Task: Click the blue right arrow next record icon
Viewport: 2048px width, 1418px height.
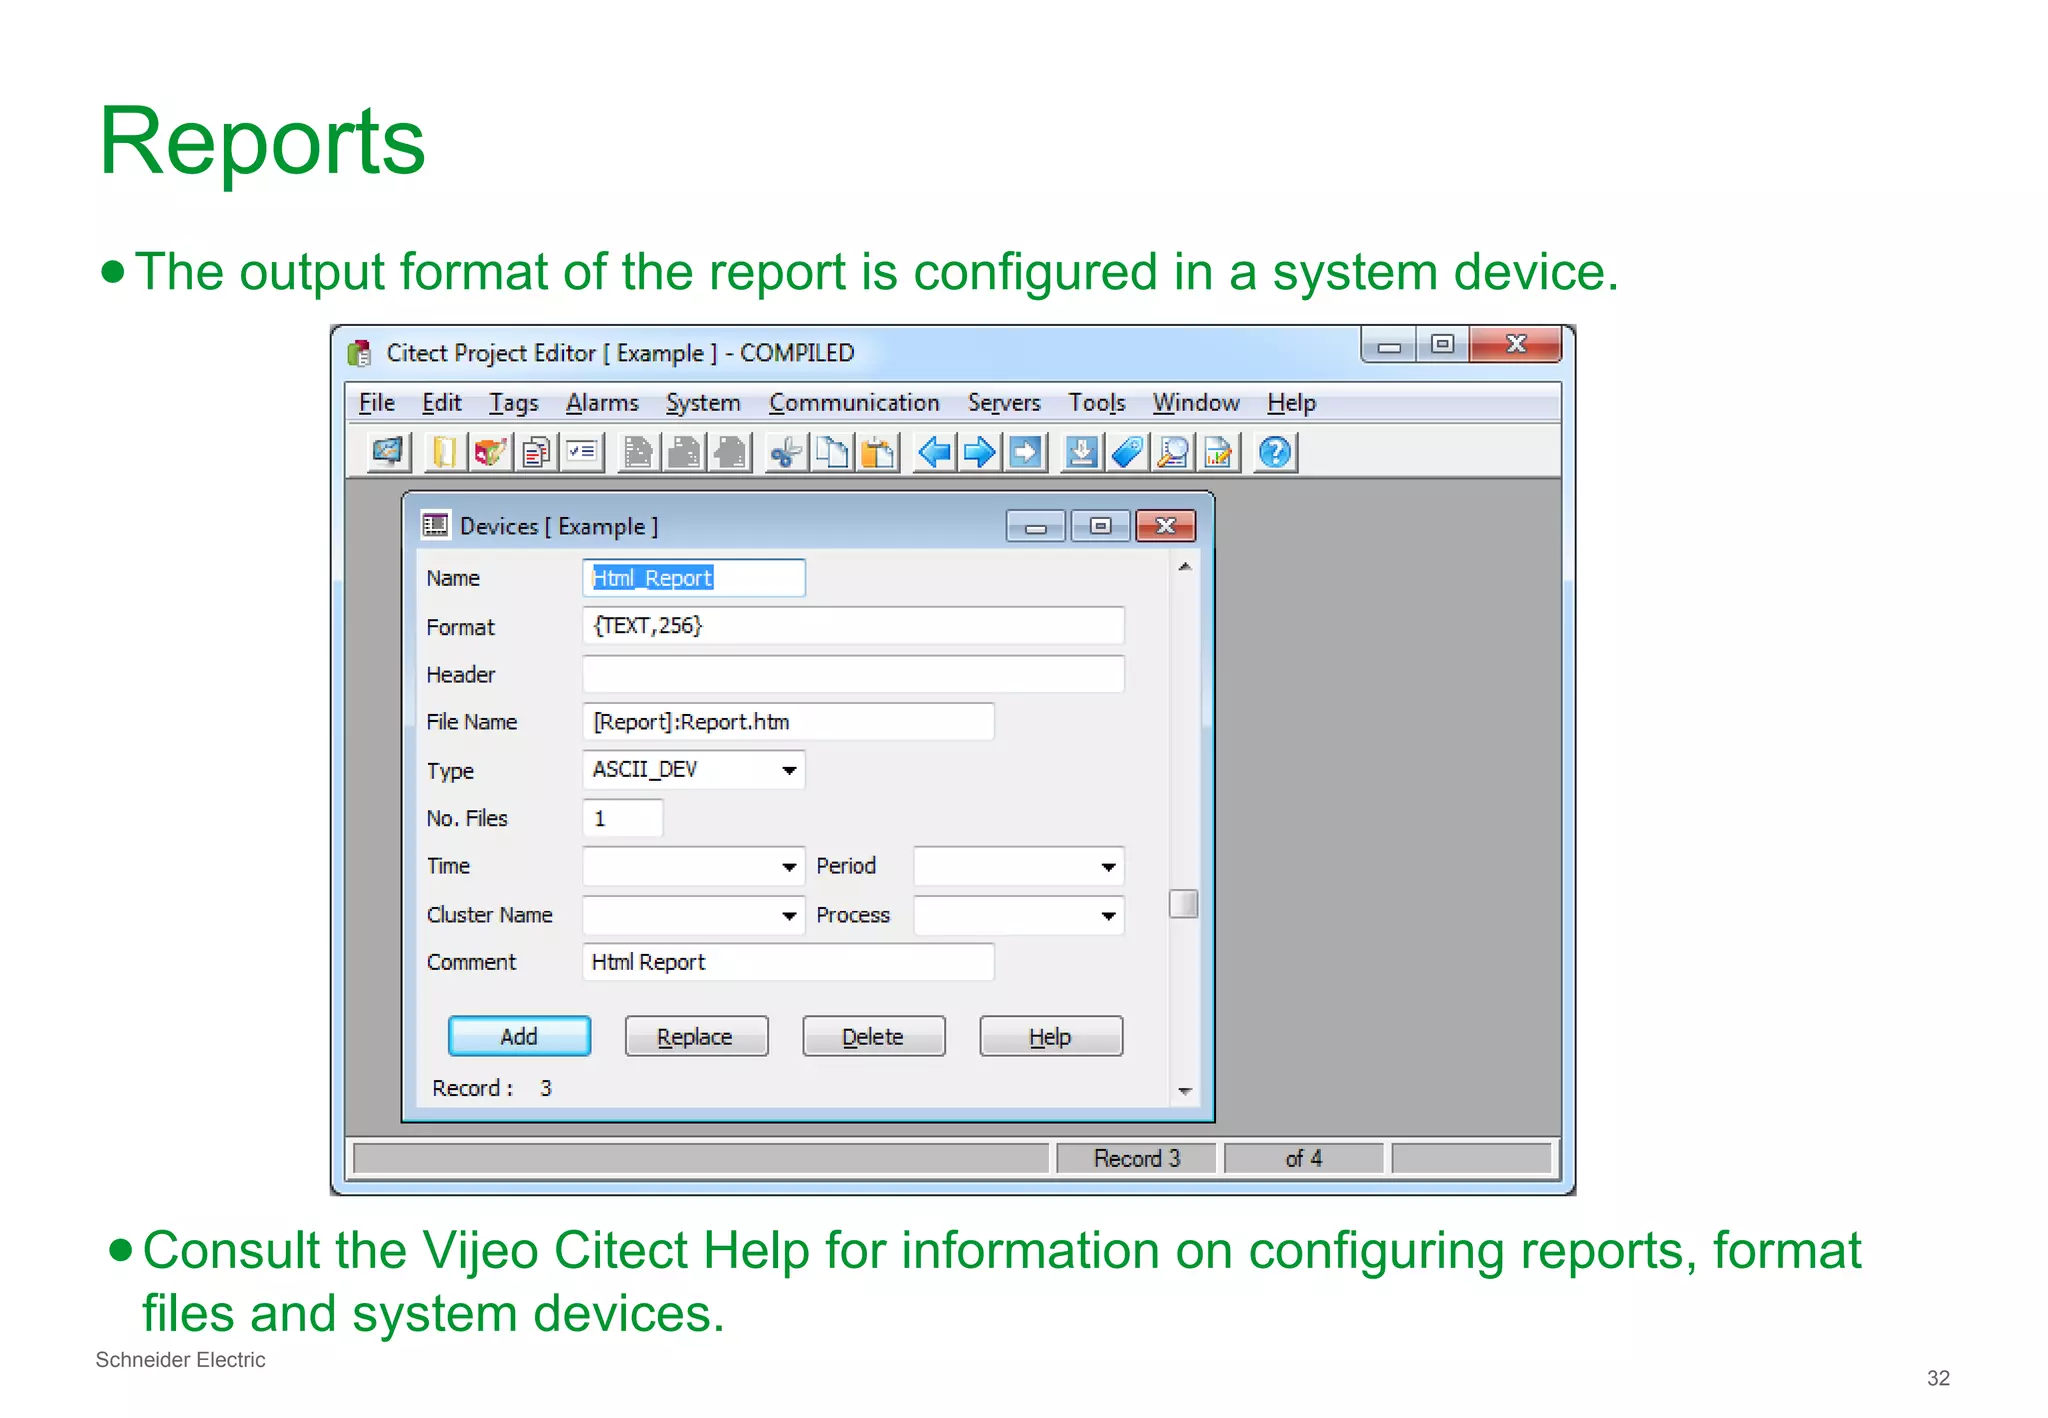Action: (979, 453)
